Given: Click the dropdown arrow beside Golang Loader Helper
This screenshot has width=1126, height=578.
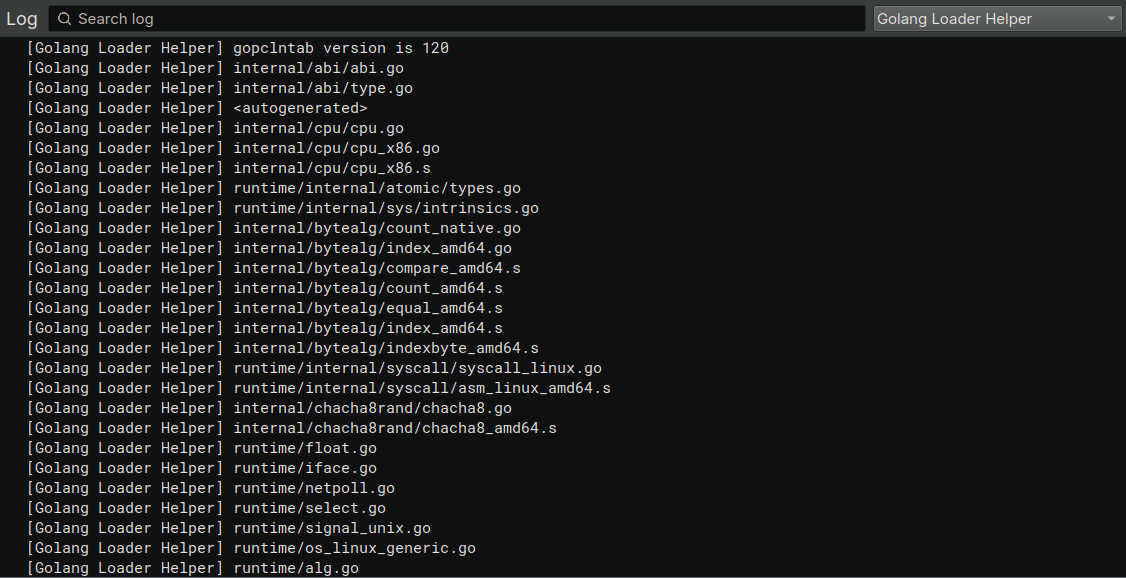Looking at the screenshot, I should coord(1112,19).
